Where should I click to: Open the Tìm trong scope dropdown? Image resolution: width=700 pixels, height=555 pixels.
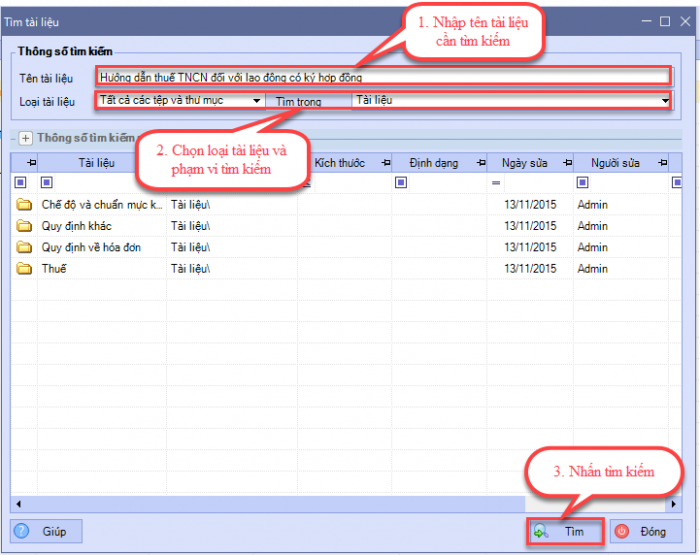664,100
